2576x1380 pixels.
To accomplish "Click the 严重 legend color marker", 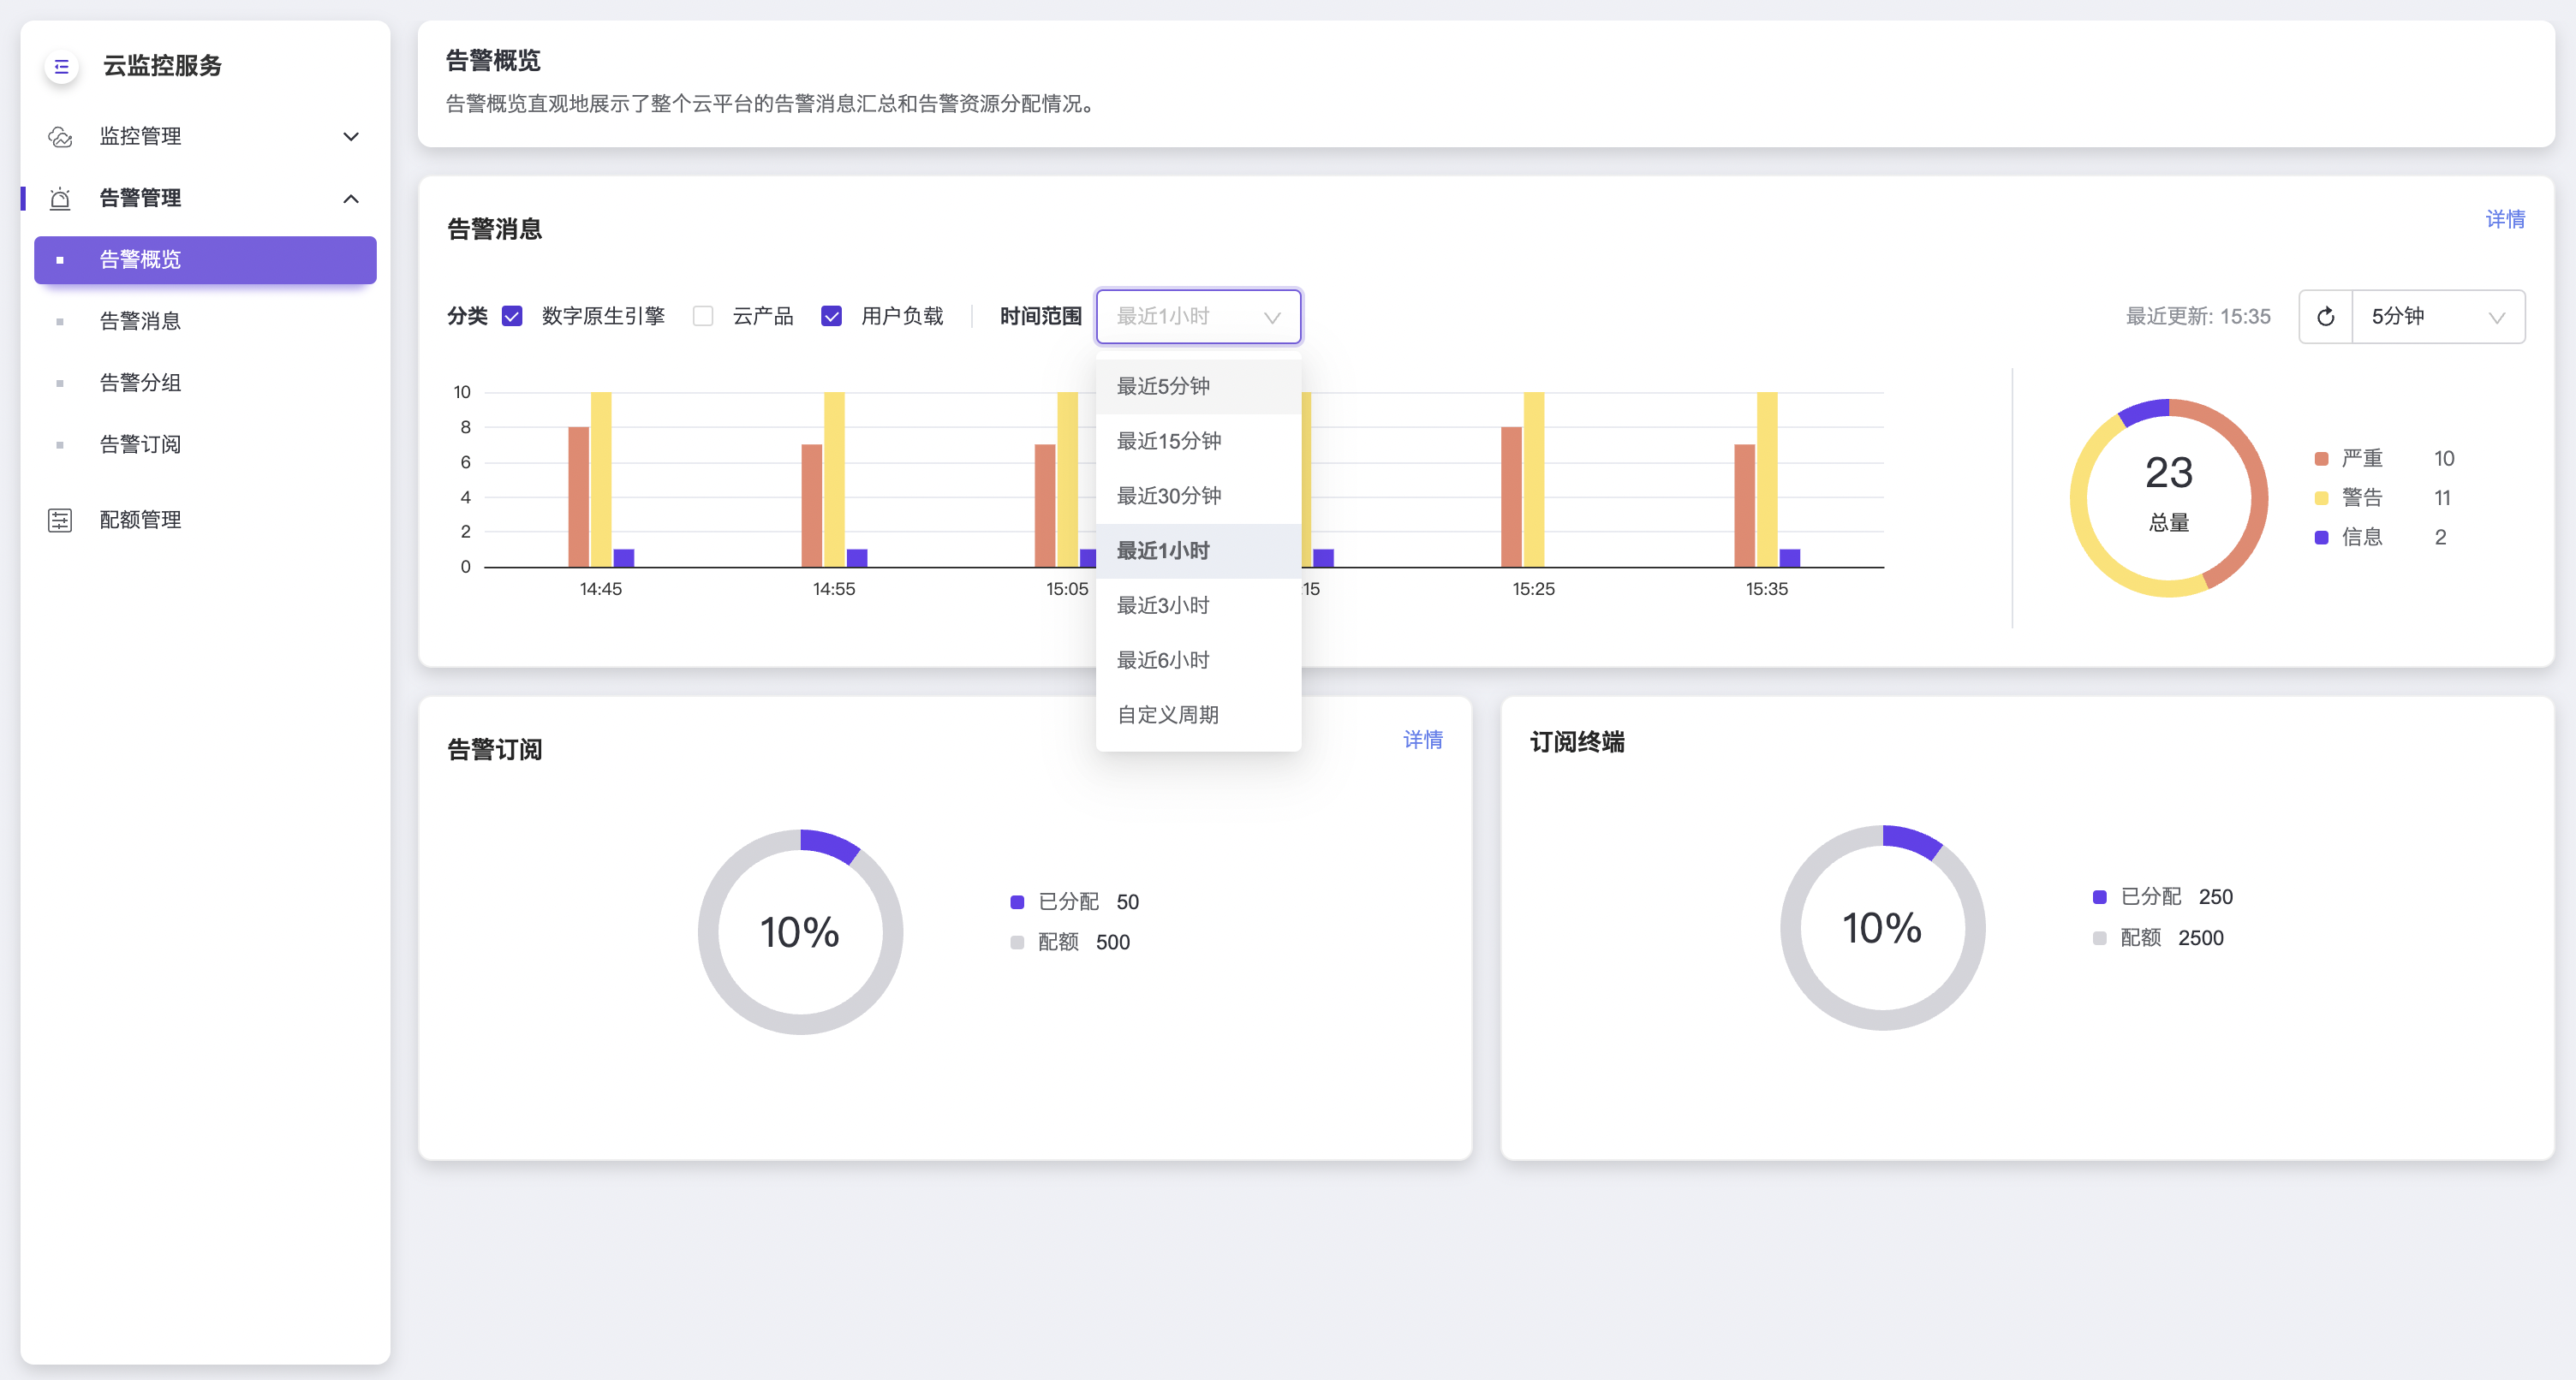I will [x=2321, y=459].
